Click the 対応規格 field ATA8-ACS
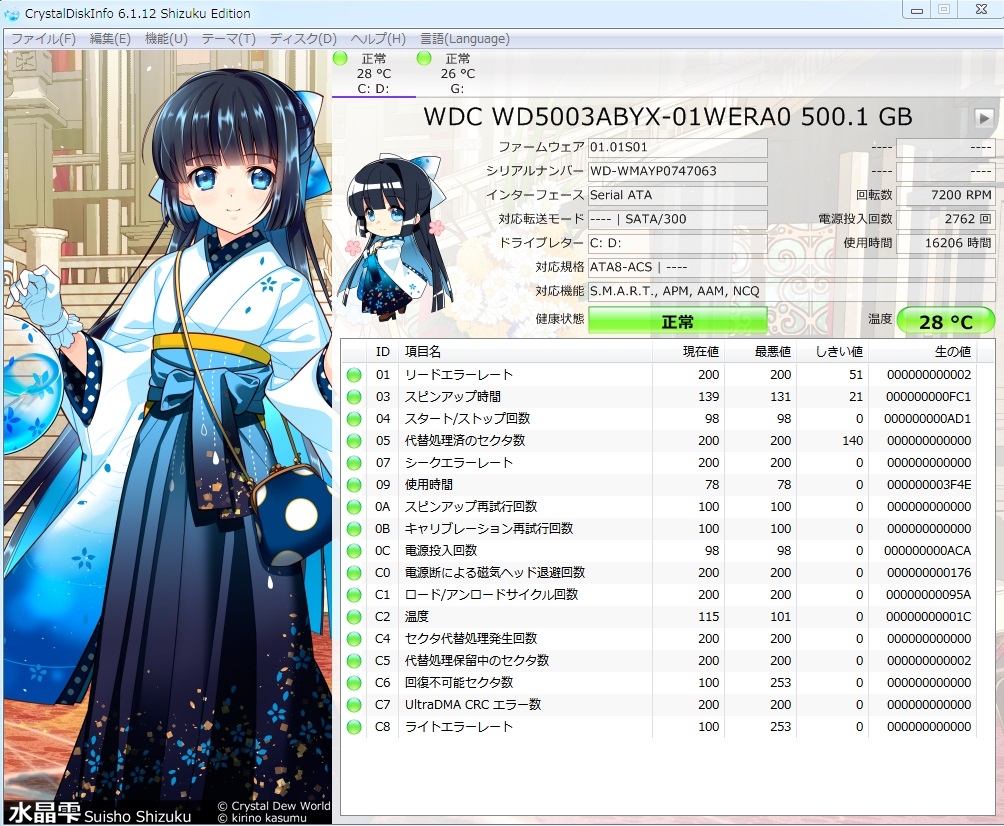Image resolution: width=1004 pixels, height=826 pixels. click(791, 267)
